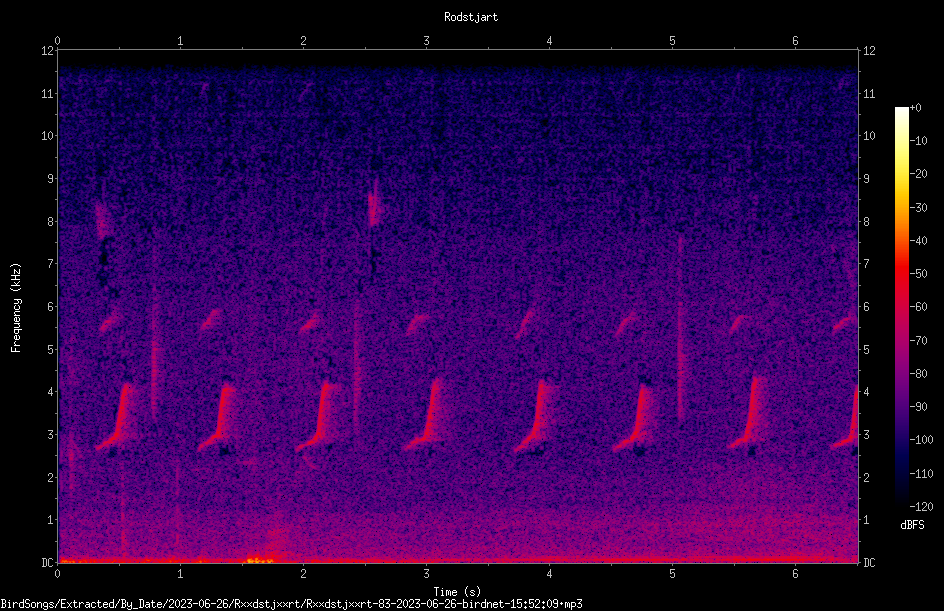Click "9" on the left frequency axis

[x=50, y=179]
